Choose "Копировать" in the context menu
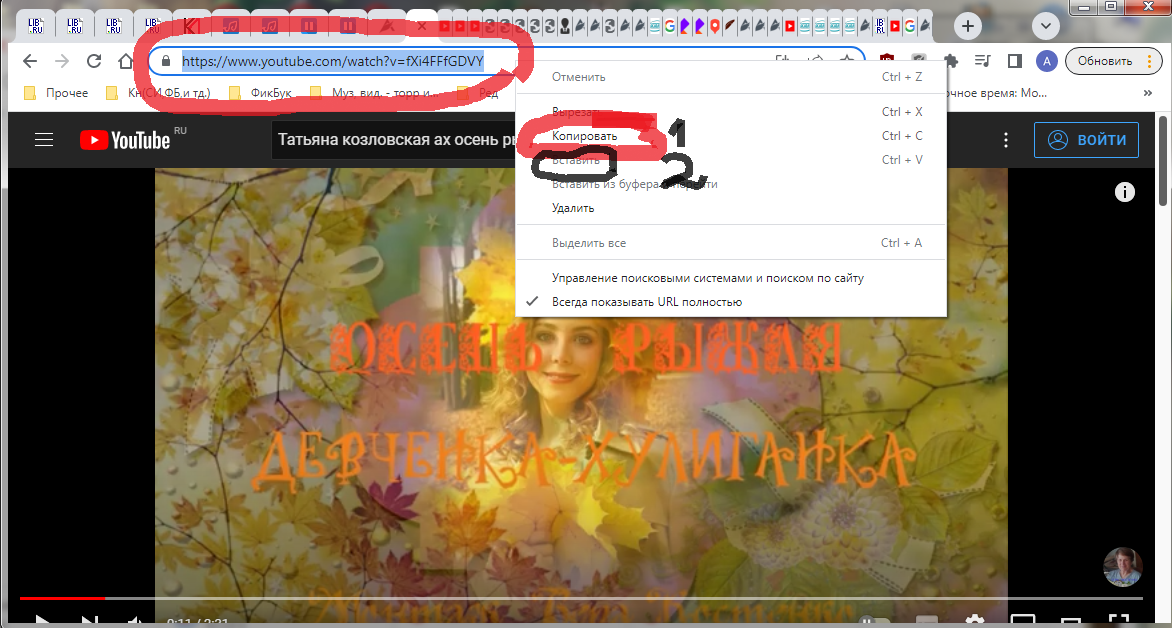Screen dimensions: 1172x628 pyautogui.click(x=585, y=136)
